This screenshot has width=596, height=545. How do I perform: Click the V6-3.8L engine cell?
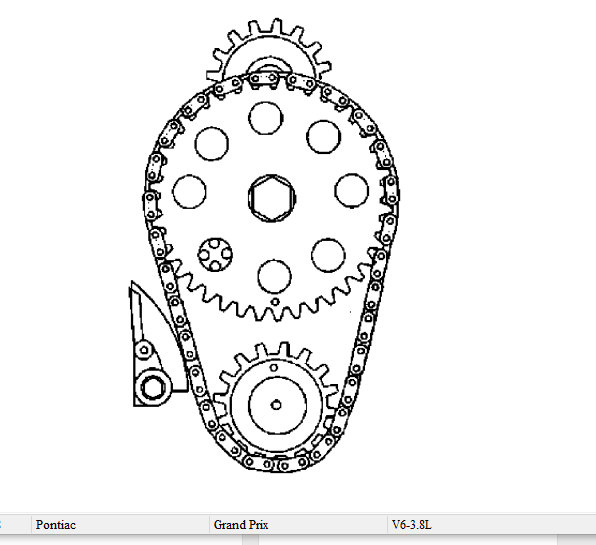[492, 525]
